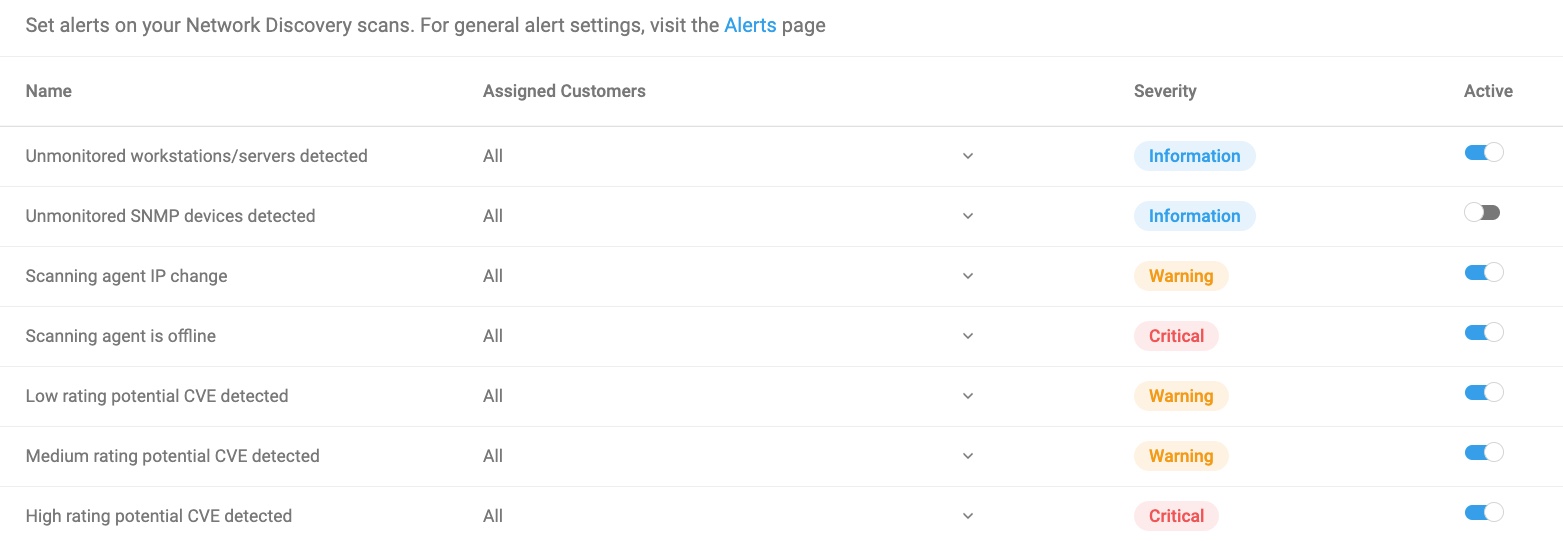Click the Name column header

pos(49,91)
